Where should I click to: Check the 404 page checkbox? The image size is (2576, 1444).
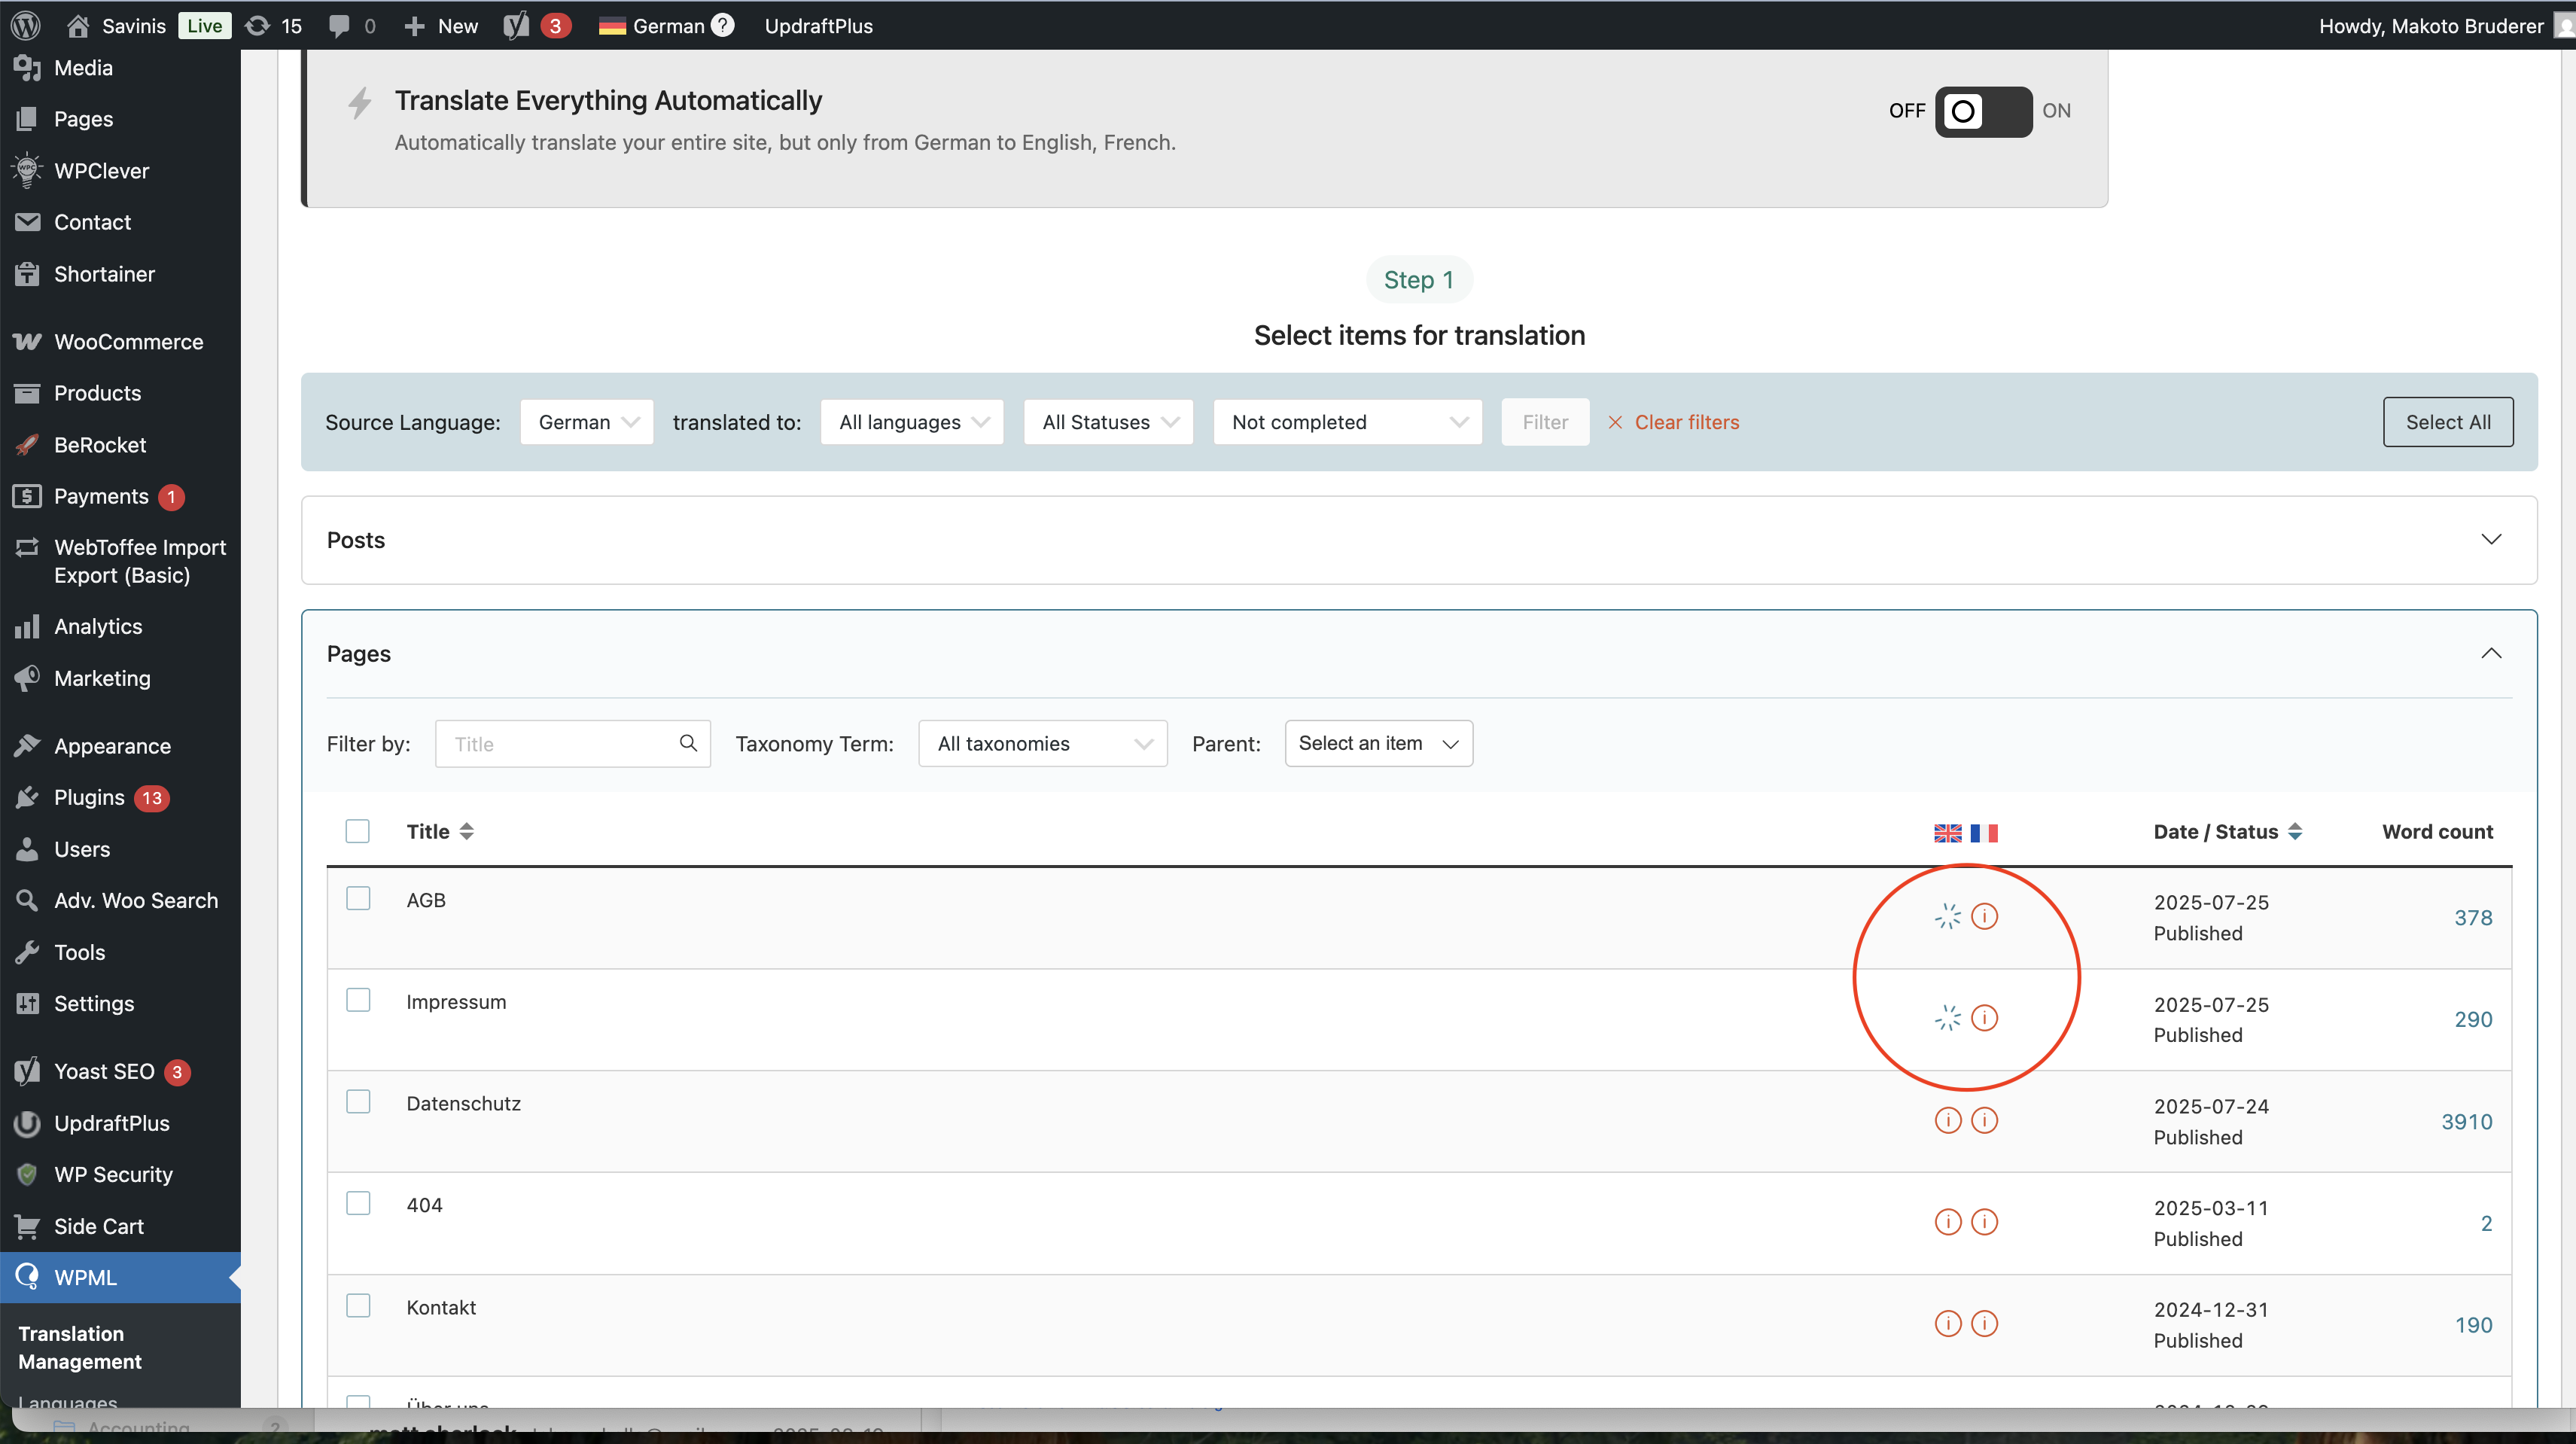coord(358,1203)
